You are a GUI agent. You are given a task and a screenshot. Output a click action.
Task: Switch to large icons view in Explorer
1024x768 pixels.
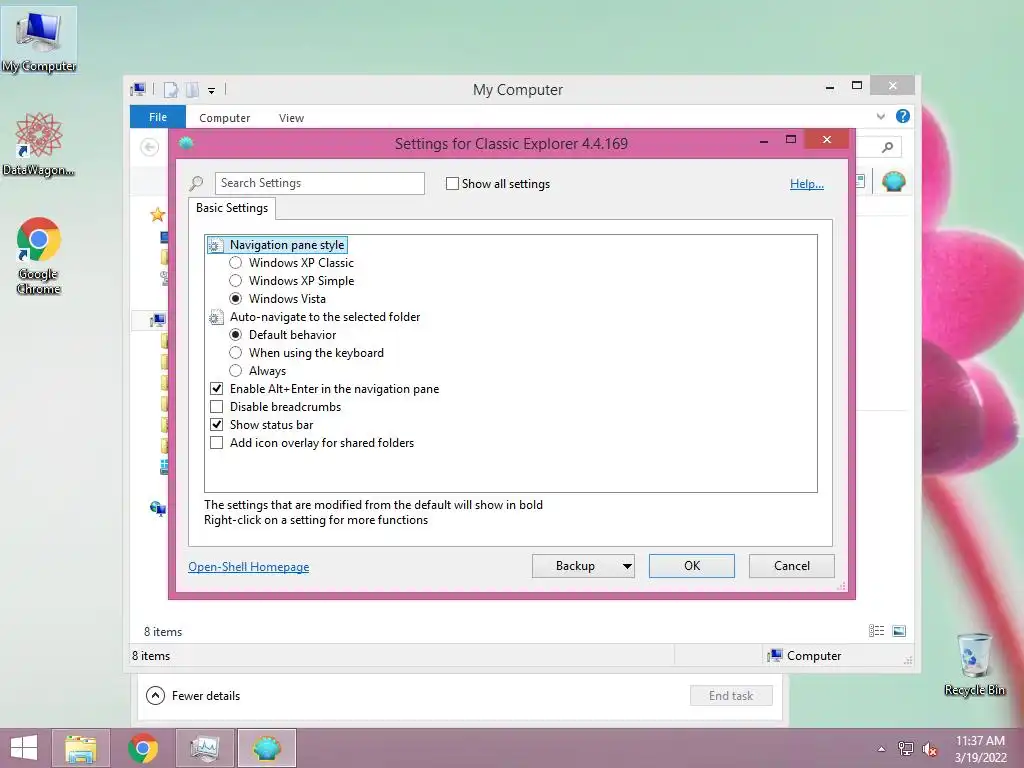899,631
